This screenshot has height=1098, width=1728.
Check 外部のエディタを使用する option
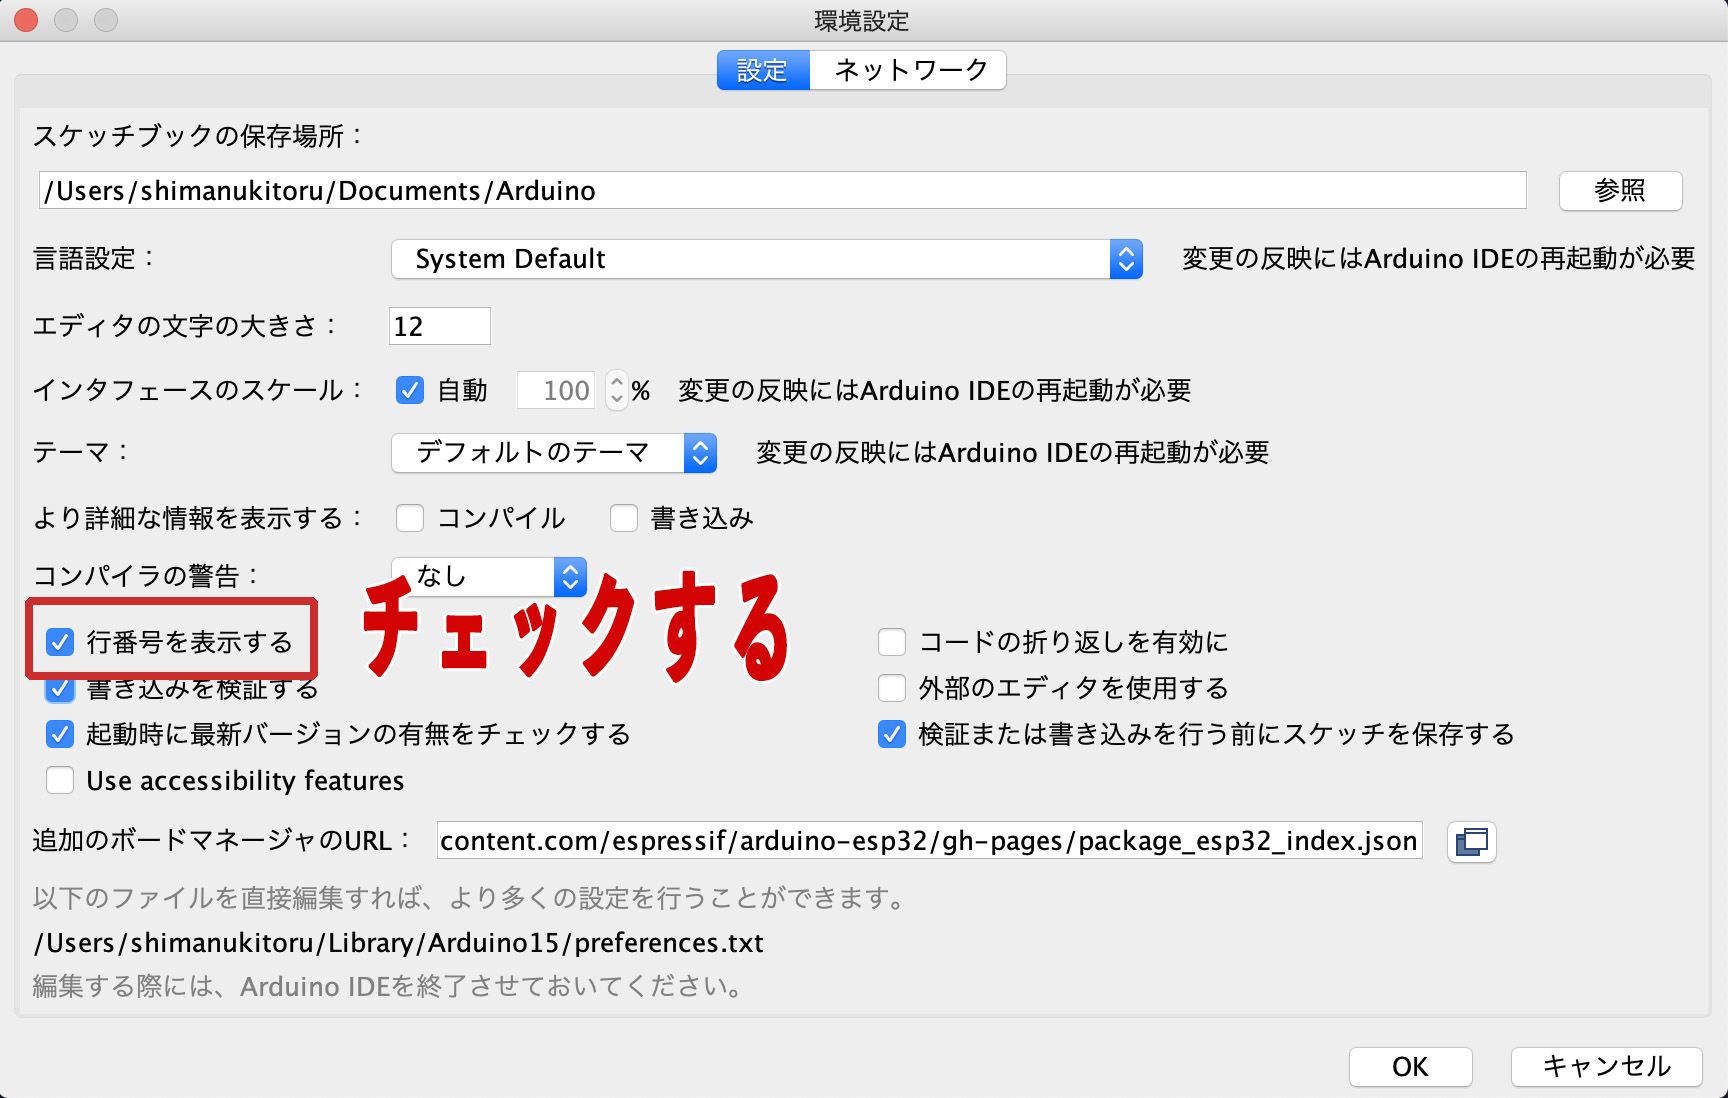pyautogui.click(x=891, y=688)
